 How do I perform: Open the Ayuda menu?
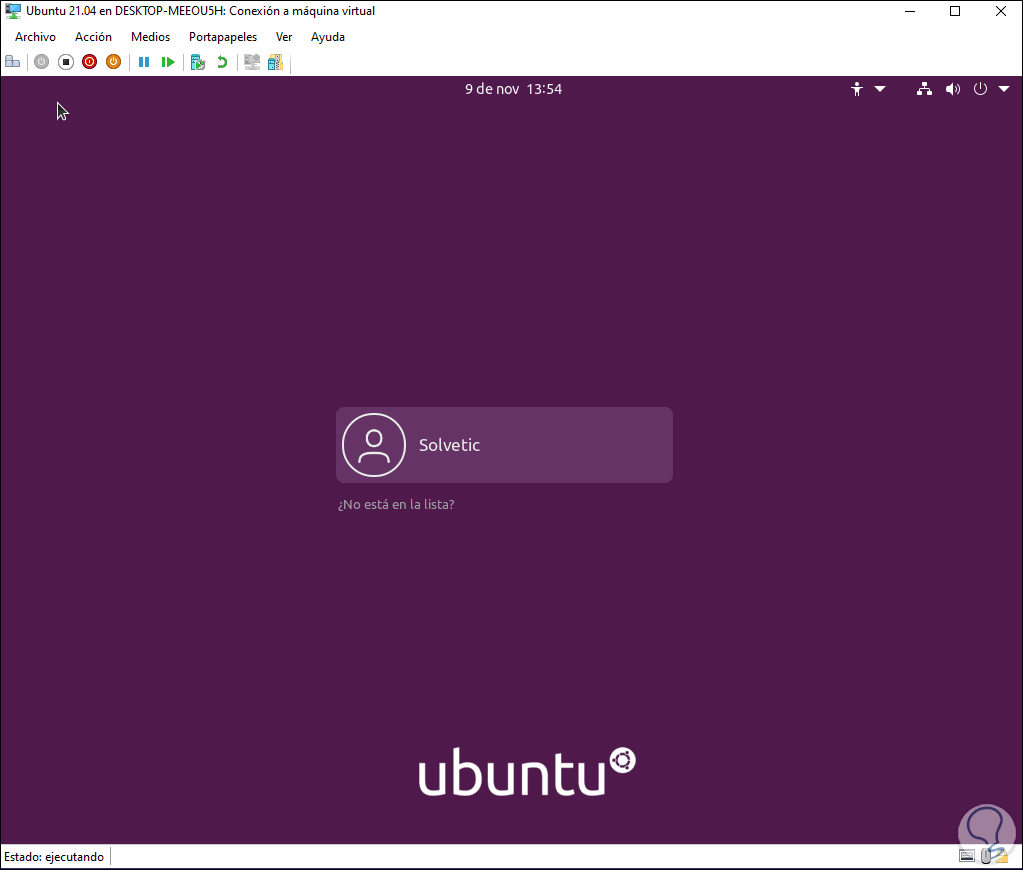coord(328,37)
